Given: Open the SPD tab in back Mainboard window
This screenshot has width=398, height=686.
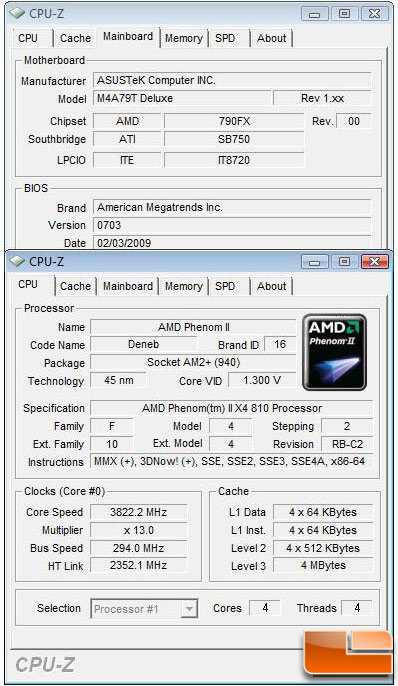Looking at the screenshot, I should pos(225,38).
